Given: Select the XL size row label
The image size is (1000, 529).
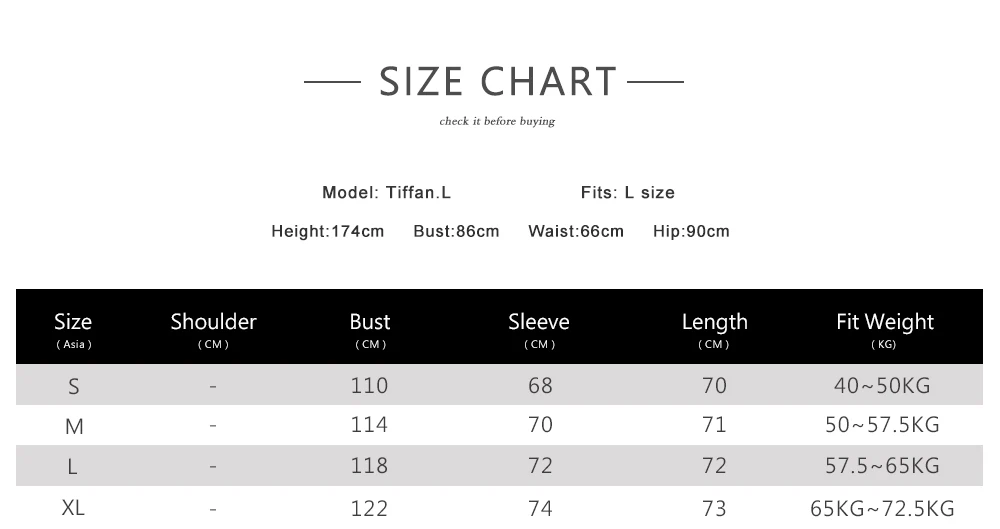Looking at the screenshot, I should 73,508.
